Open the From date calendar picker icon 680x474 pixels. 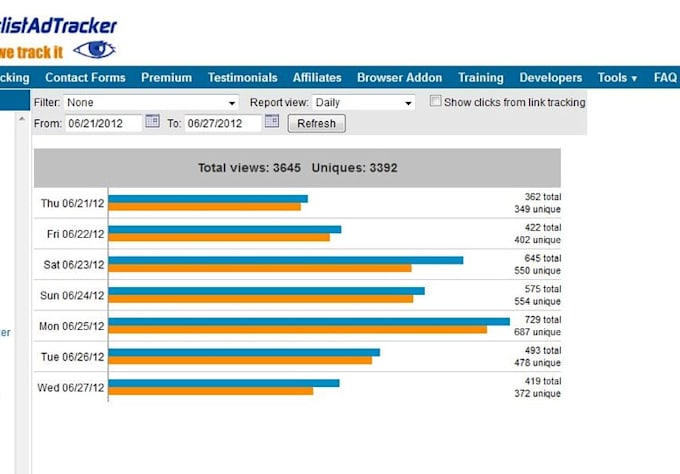[x=152, y=121]
